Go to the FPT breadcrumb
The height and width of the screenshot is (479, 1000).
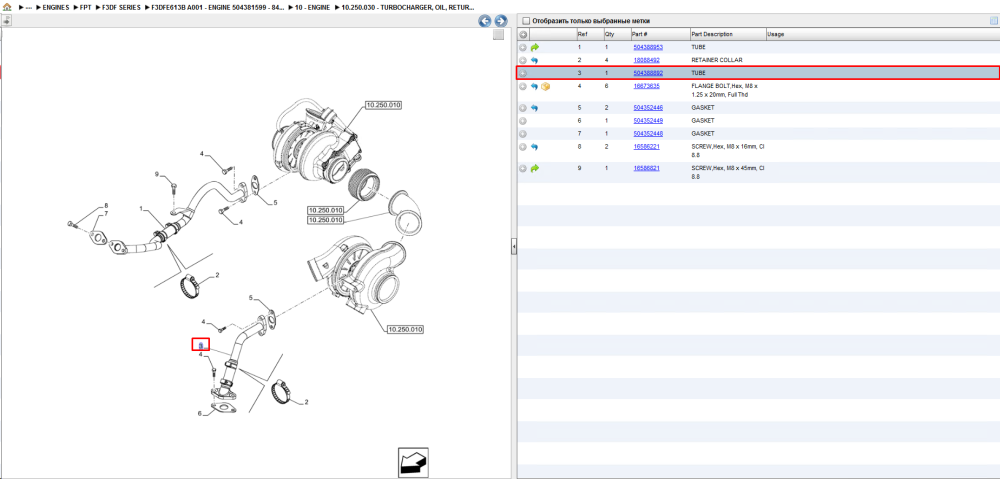click(x=85, y=7)
